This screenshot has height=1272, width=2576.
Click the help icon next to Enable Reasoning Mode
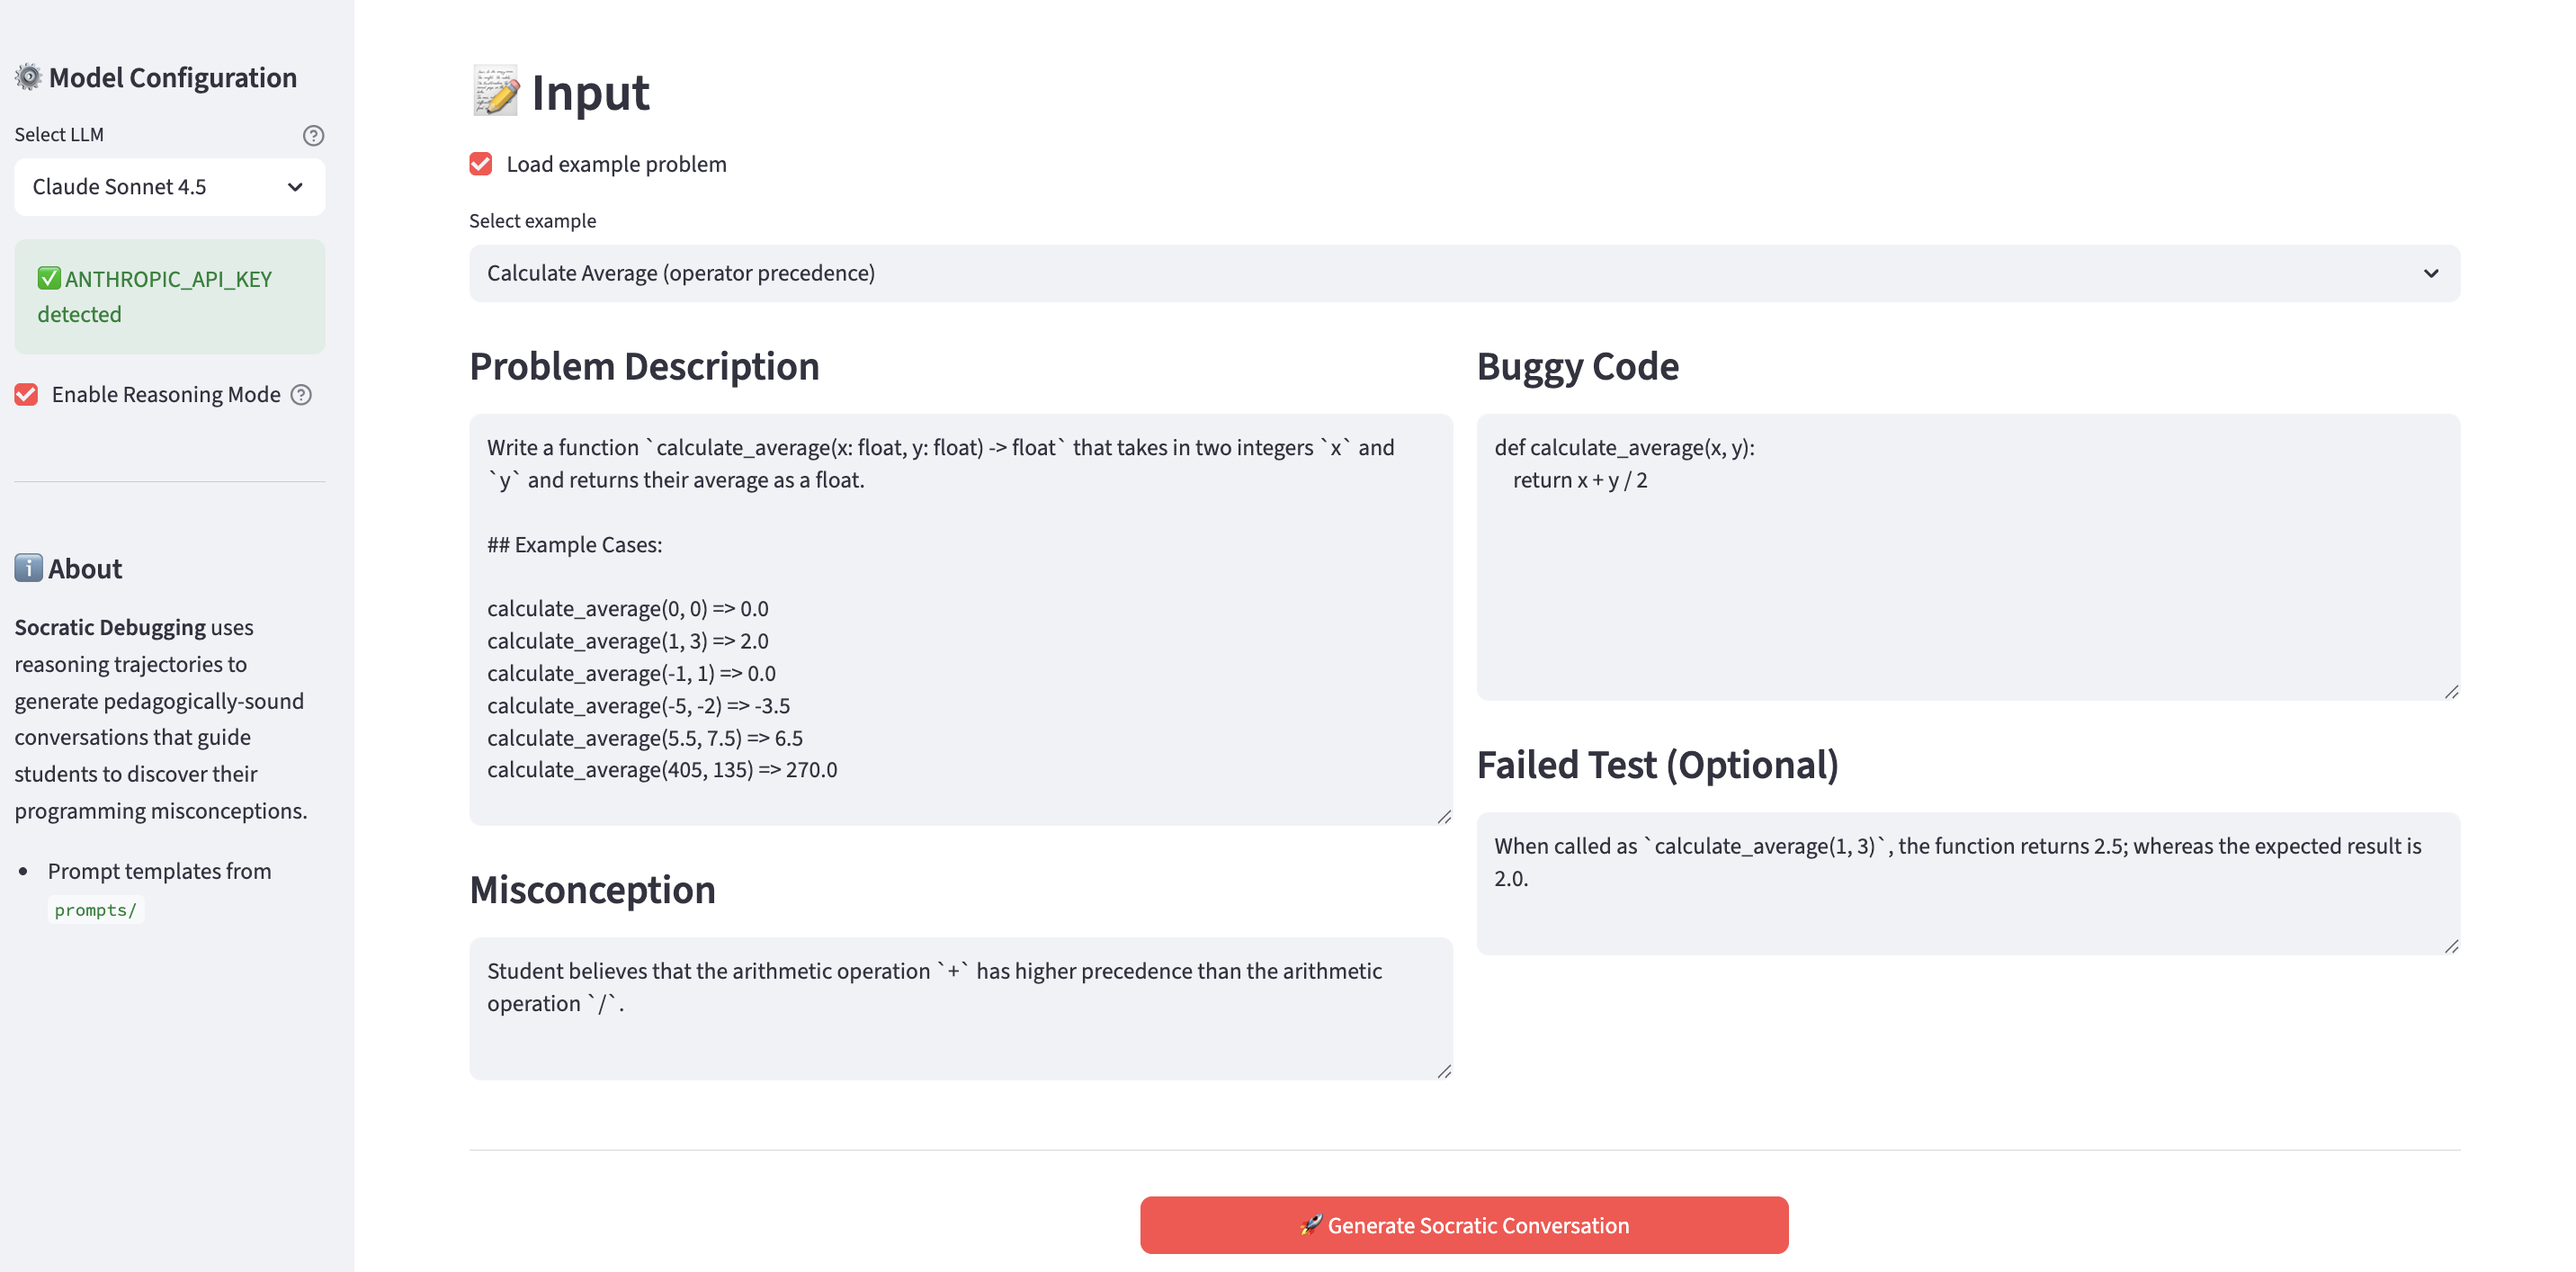tap(301, 395)
